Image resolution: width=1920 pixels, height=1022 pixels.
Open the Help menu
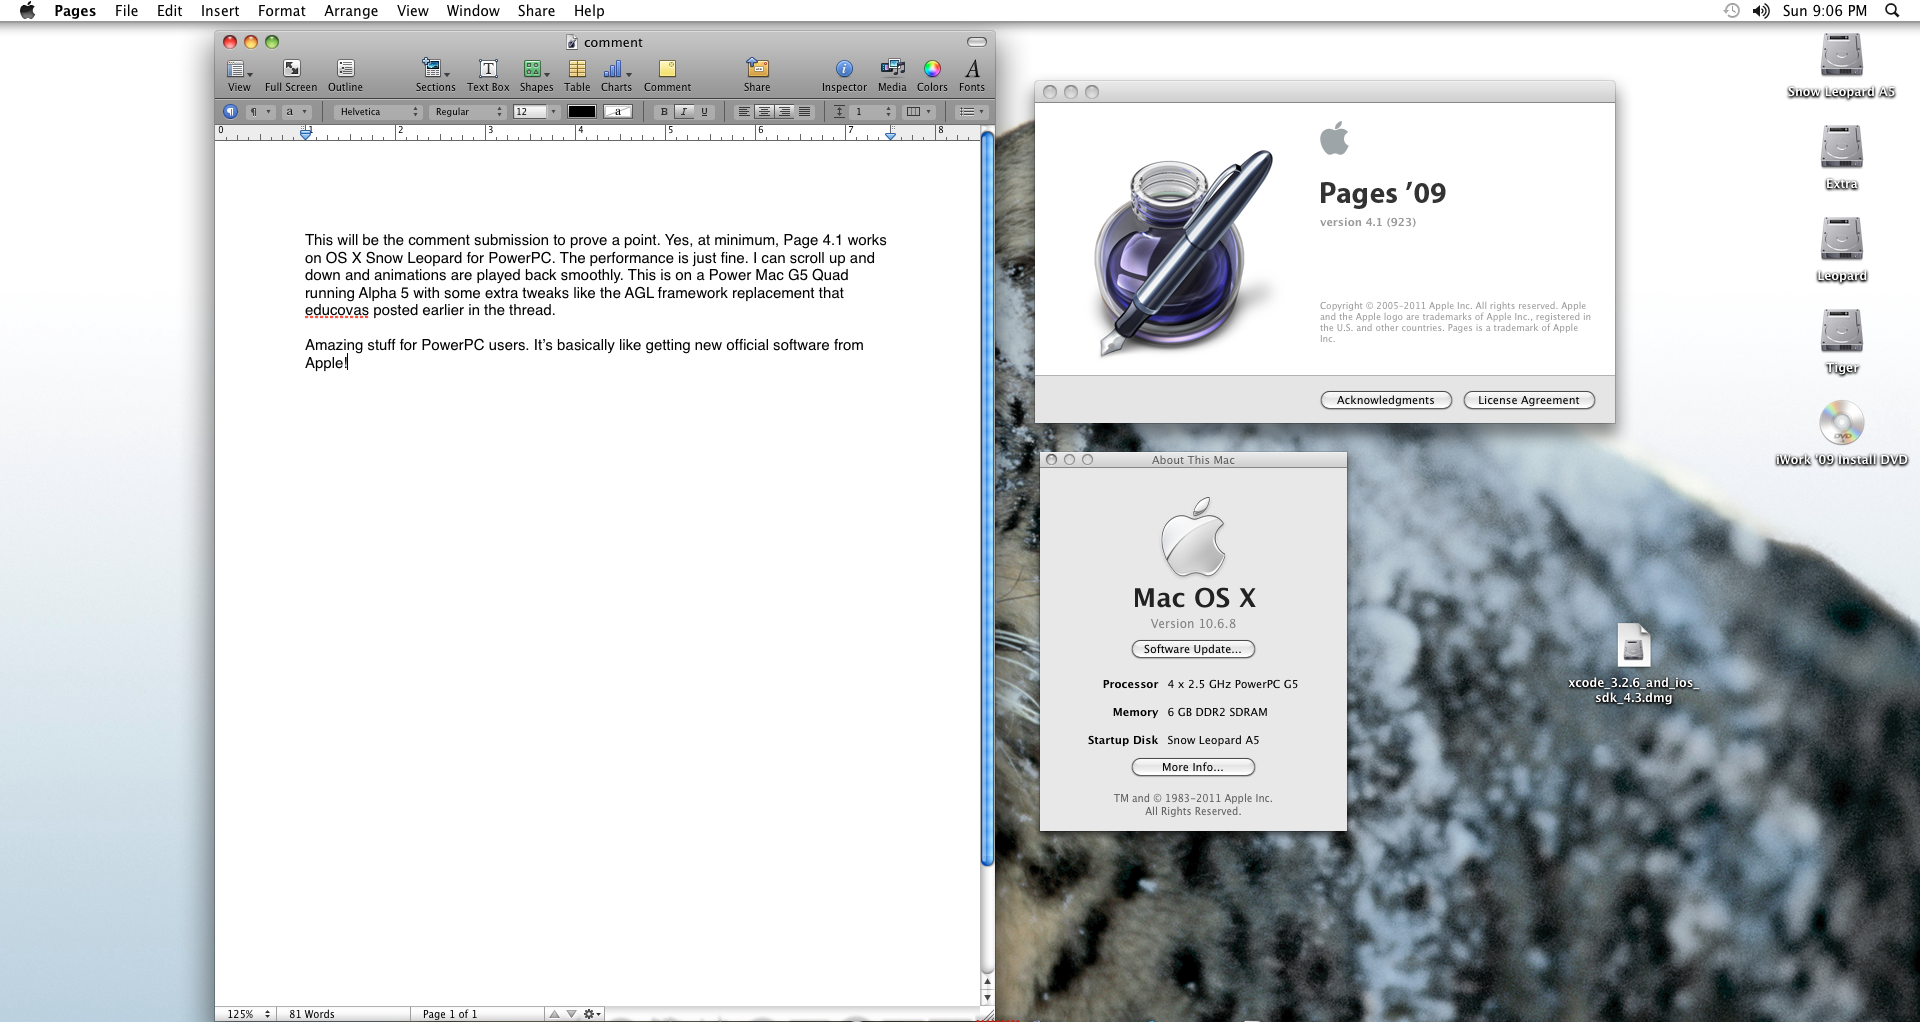click(589, 11)
